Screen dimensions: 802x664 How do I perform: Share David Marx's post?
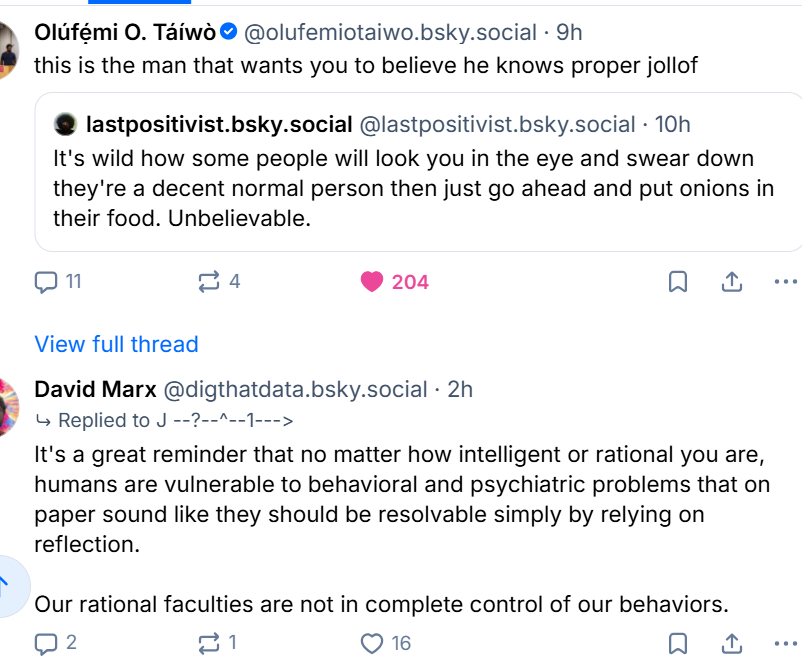[x=731, y=642]
